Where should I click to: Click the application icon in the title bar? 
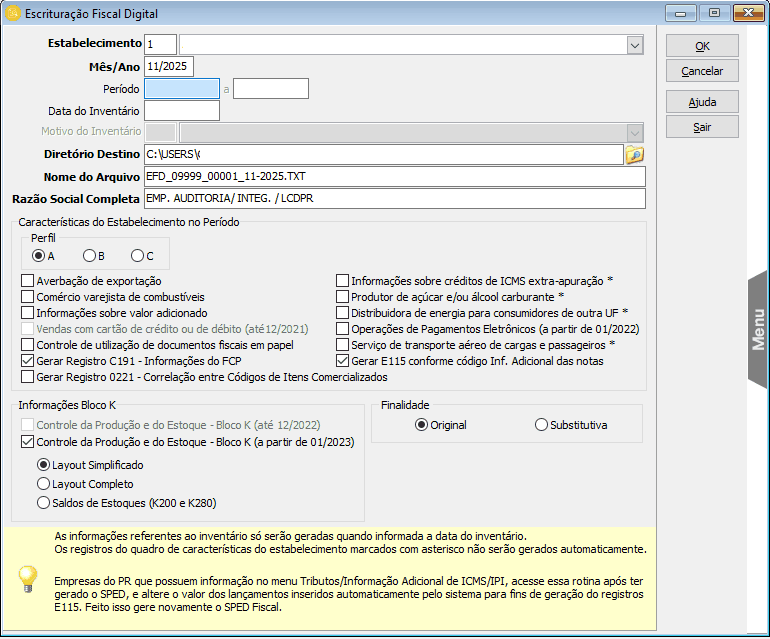coord(13,14)
